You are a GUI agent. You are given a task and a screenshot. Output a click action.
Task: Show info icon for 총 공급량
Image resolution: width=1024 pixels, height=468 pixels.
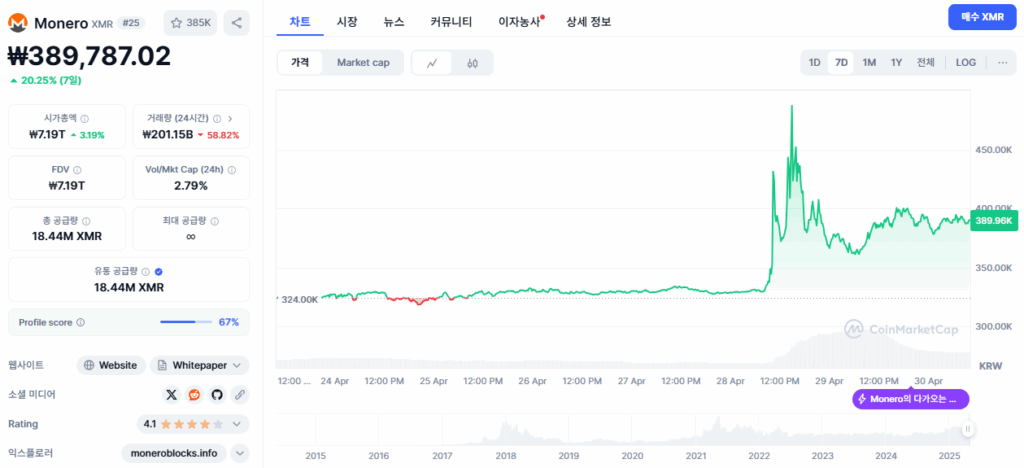87,221
